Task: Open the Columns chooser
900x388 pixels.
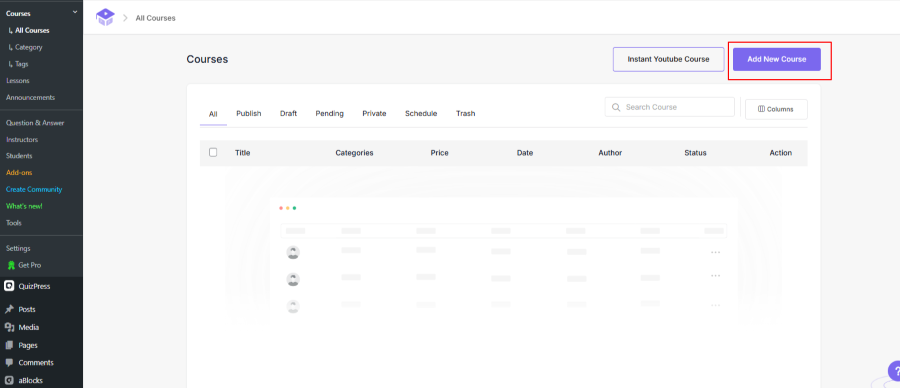Action: [776, 109]
